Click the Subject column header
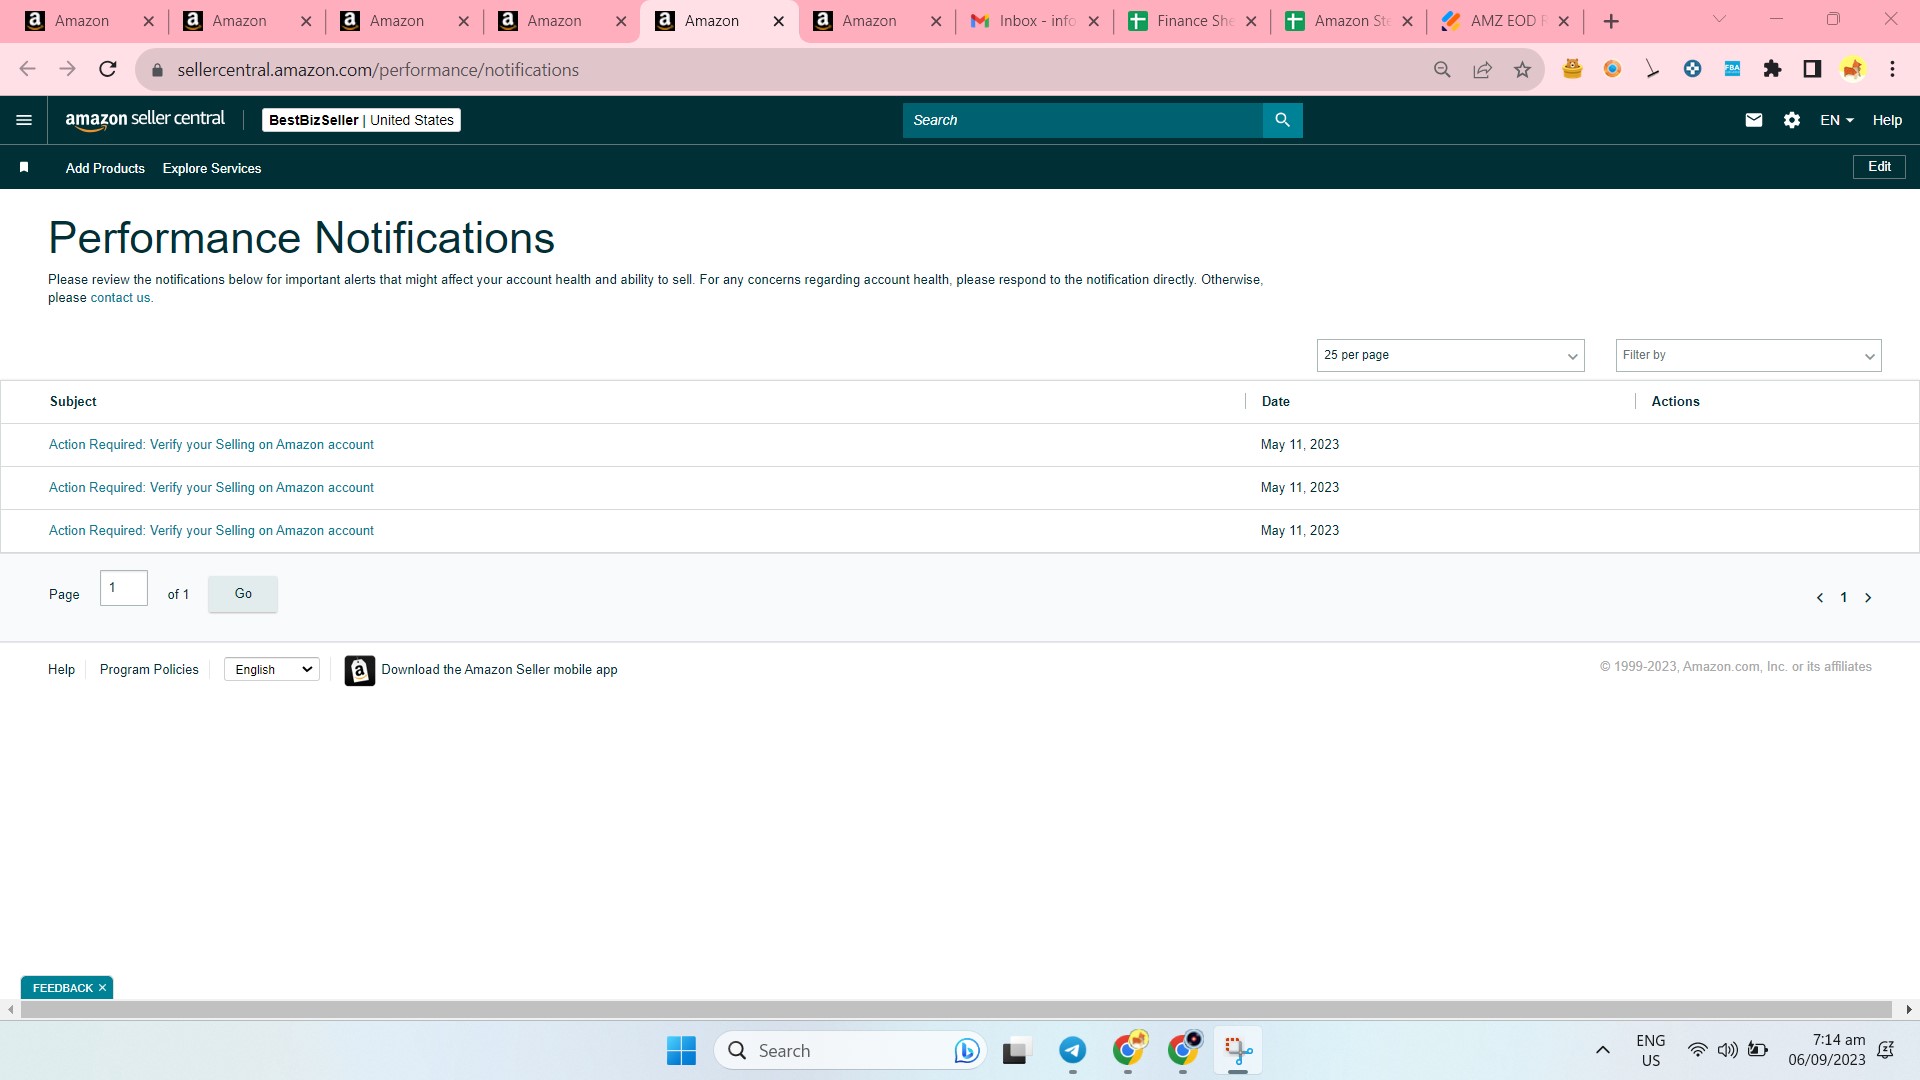1920x1080 pixels. pos(73,402)
